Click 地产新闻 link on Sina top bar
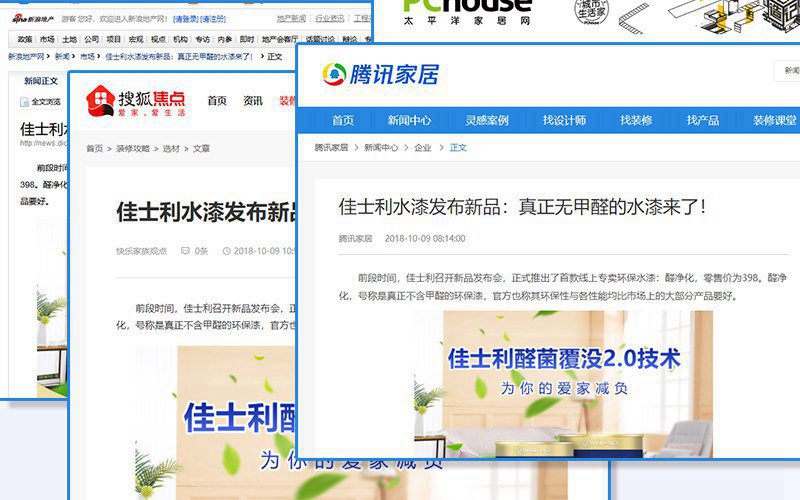800x500 pixels. click(291, 18)
